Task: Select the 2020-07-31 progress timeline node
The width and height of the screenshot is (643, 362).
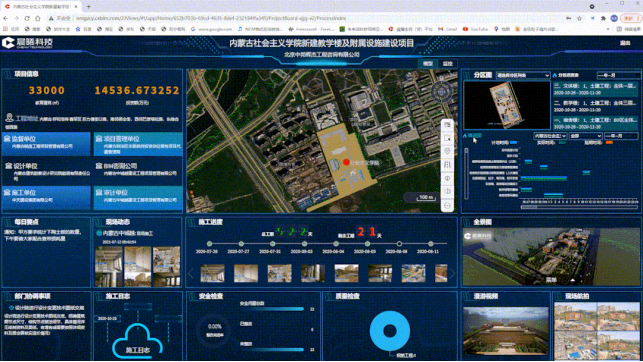Action: [x=273, y=244]
